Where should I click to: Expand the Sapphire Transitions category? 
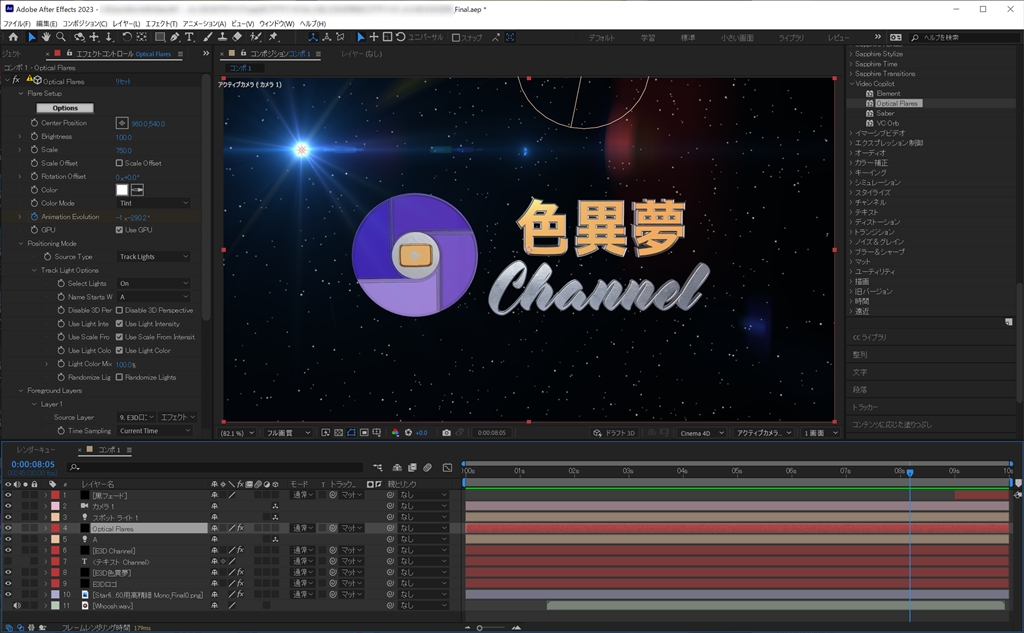[852, 74]
